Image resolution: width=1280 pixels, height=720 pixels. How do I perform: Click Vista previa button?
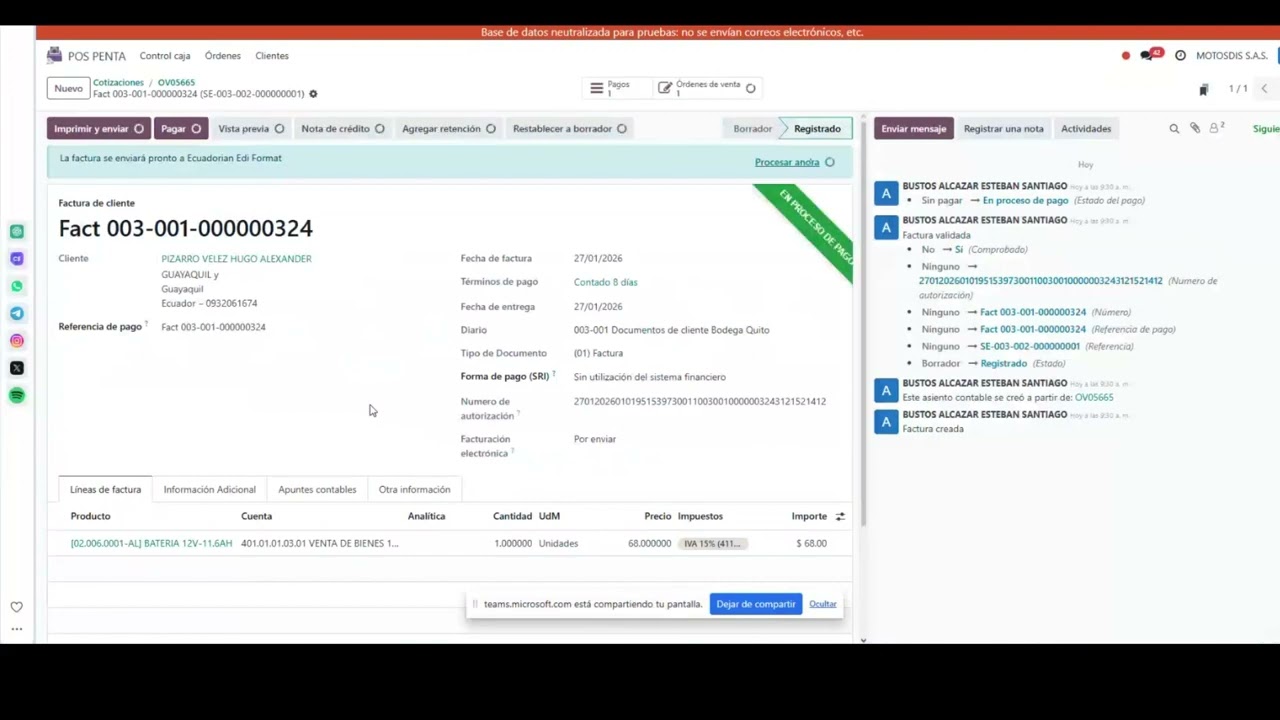(251, 128)
